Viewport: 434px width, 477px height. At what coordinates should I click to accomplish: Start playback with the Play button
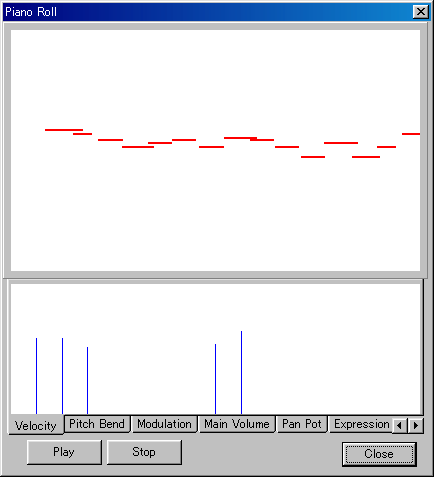pos(64,452)
